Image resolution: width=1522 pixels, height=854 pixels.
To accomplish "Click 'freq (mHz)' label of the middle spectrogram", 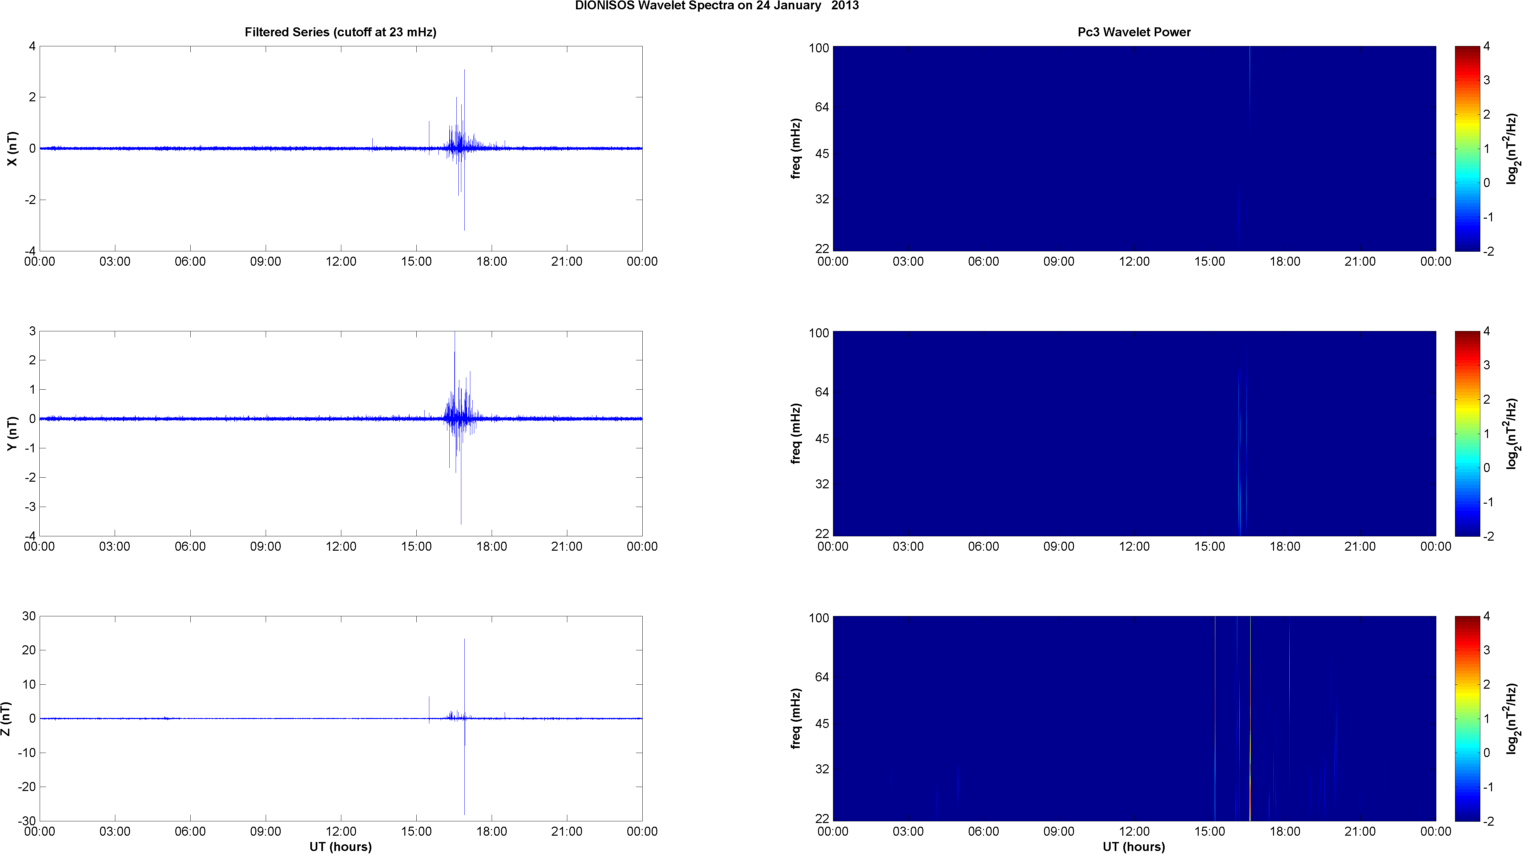I will tap(796, 433).
